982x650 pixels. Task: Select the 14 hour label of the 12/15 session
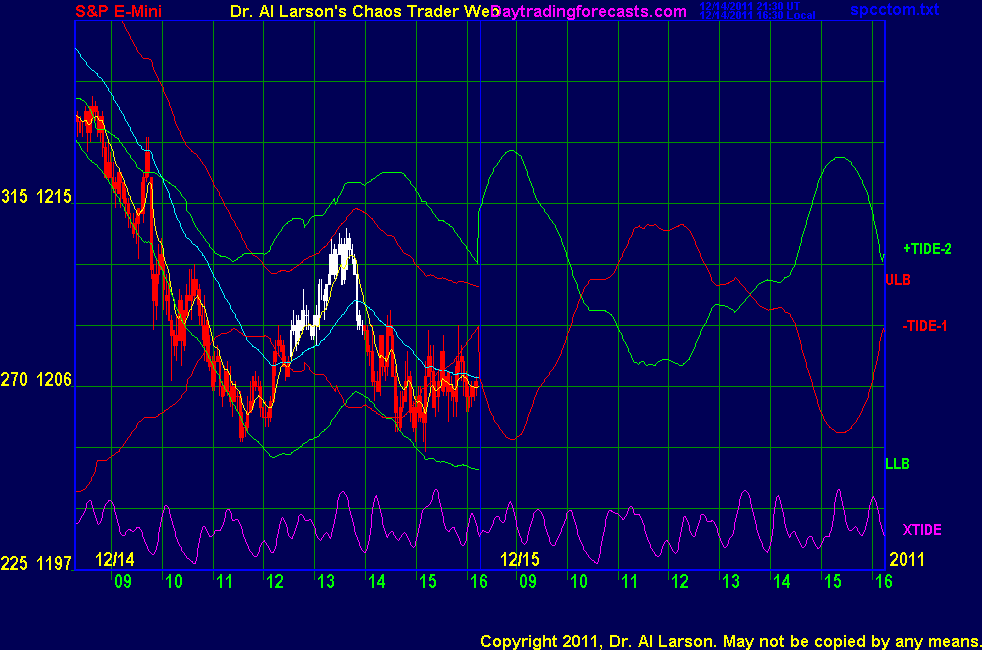782,582
